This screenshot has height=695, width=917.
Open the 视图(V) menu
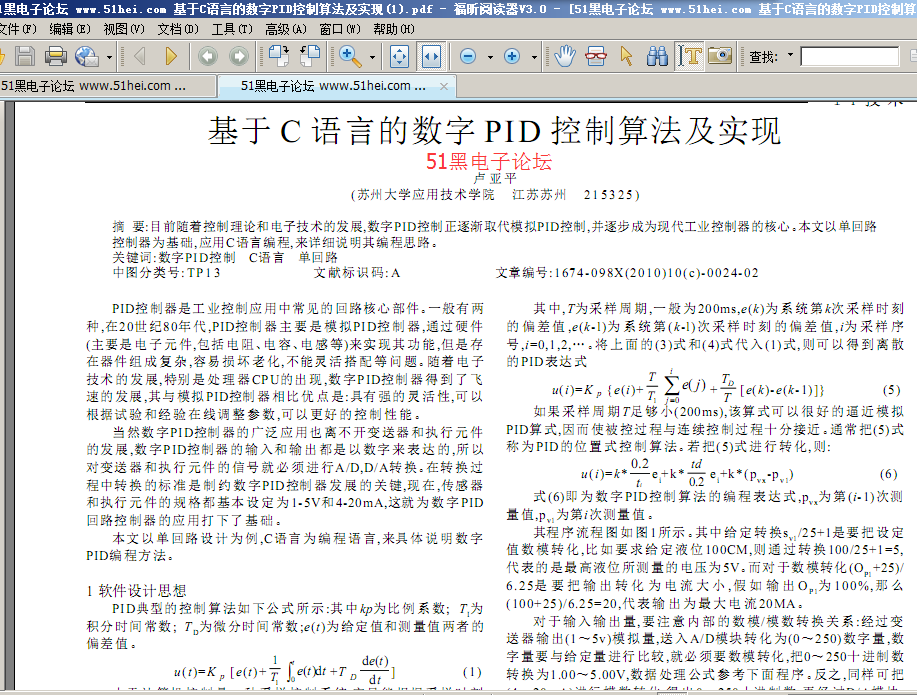(x=124, y=29)
